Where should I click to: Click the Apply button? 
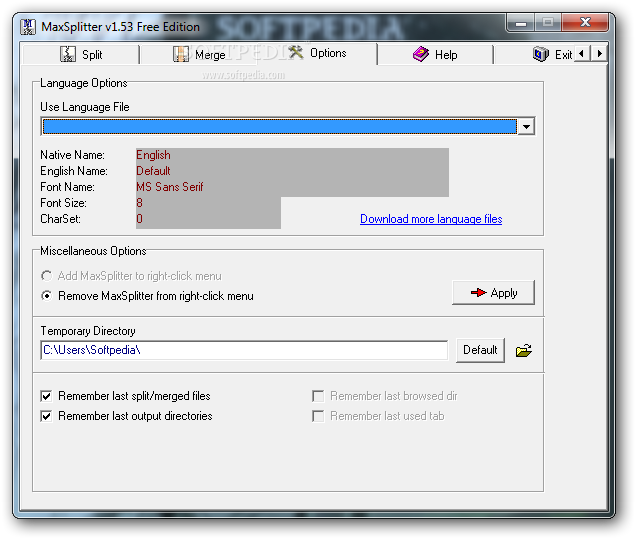click(493, 292)
